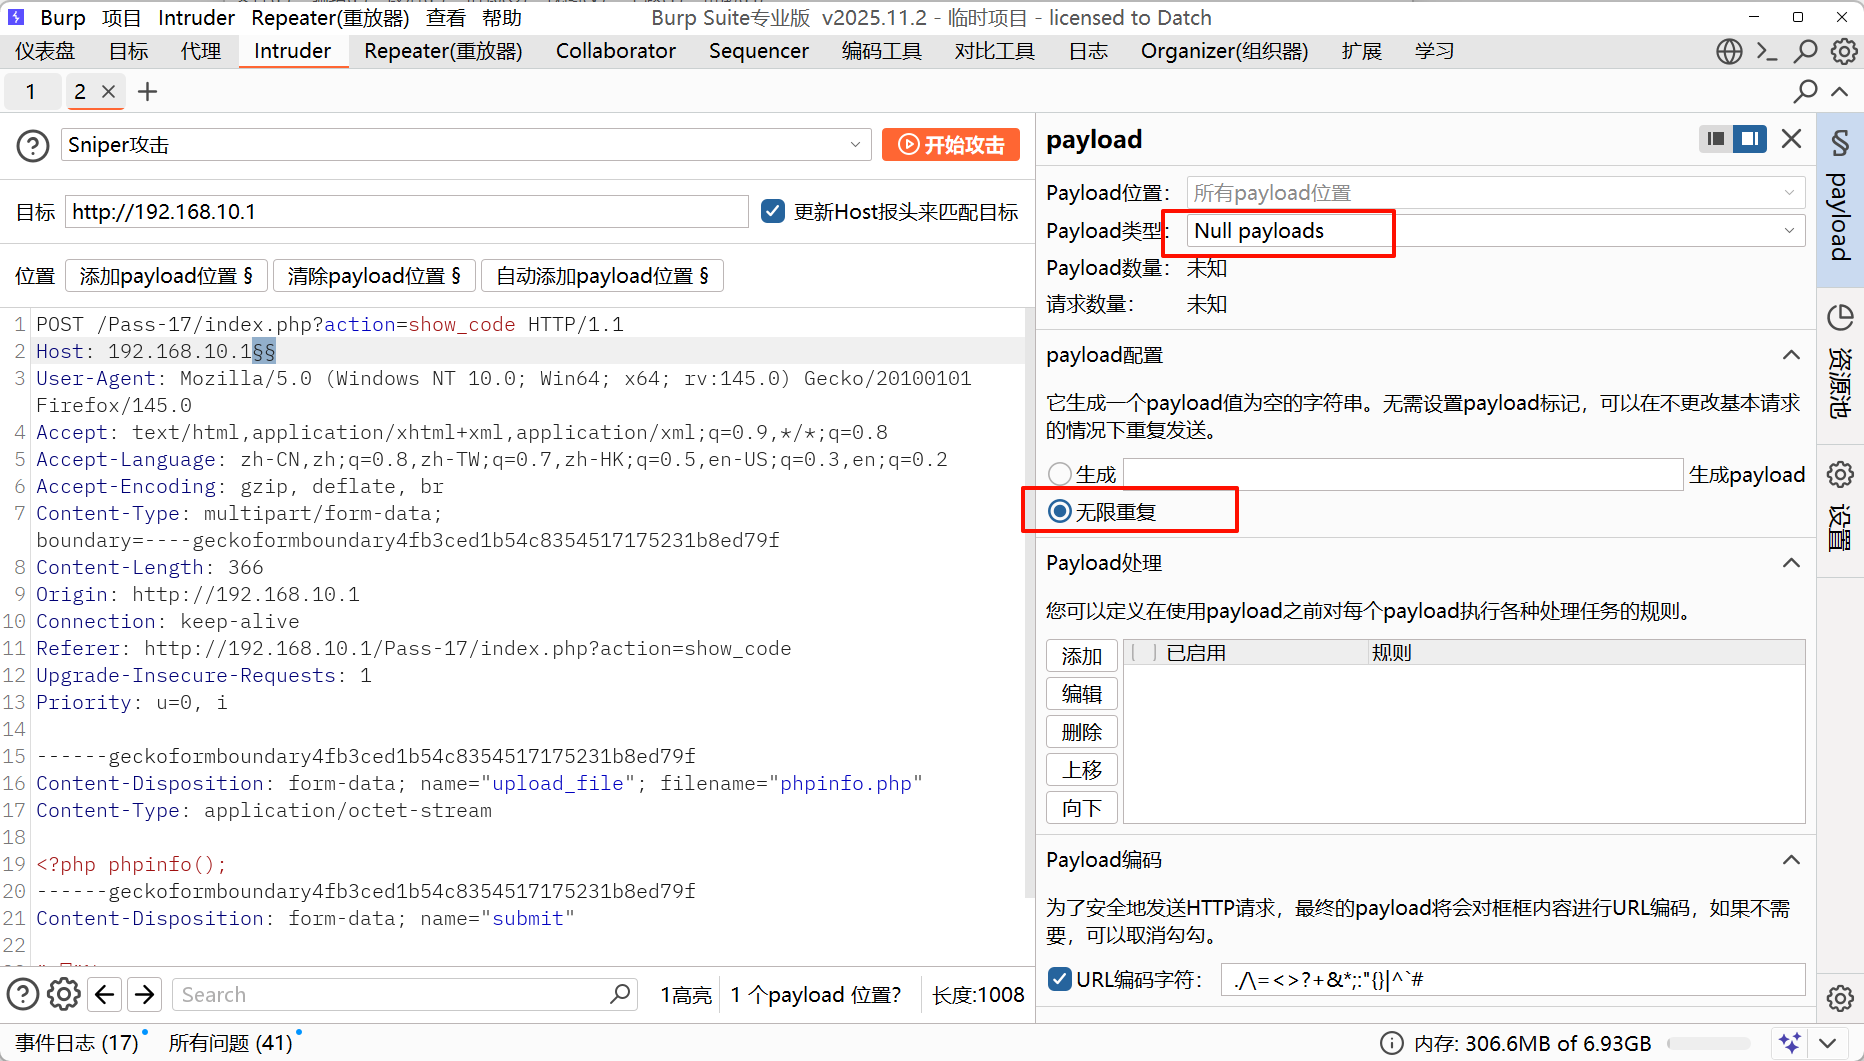Open the embedded browser globe icon
Viewport: 1864px width, 1061px height.
click(x=1729, y=51)
